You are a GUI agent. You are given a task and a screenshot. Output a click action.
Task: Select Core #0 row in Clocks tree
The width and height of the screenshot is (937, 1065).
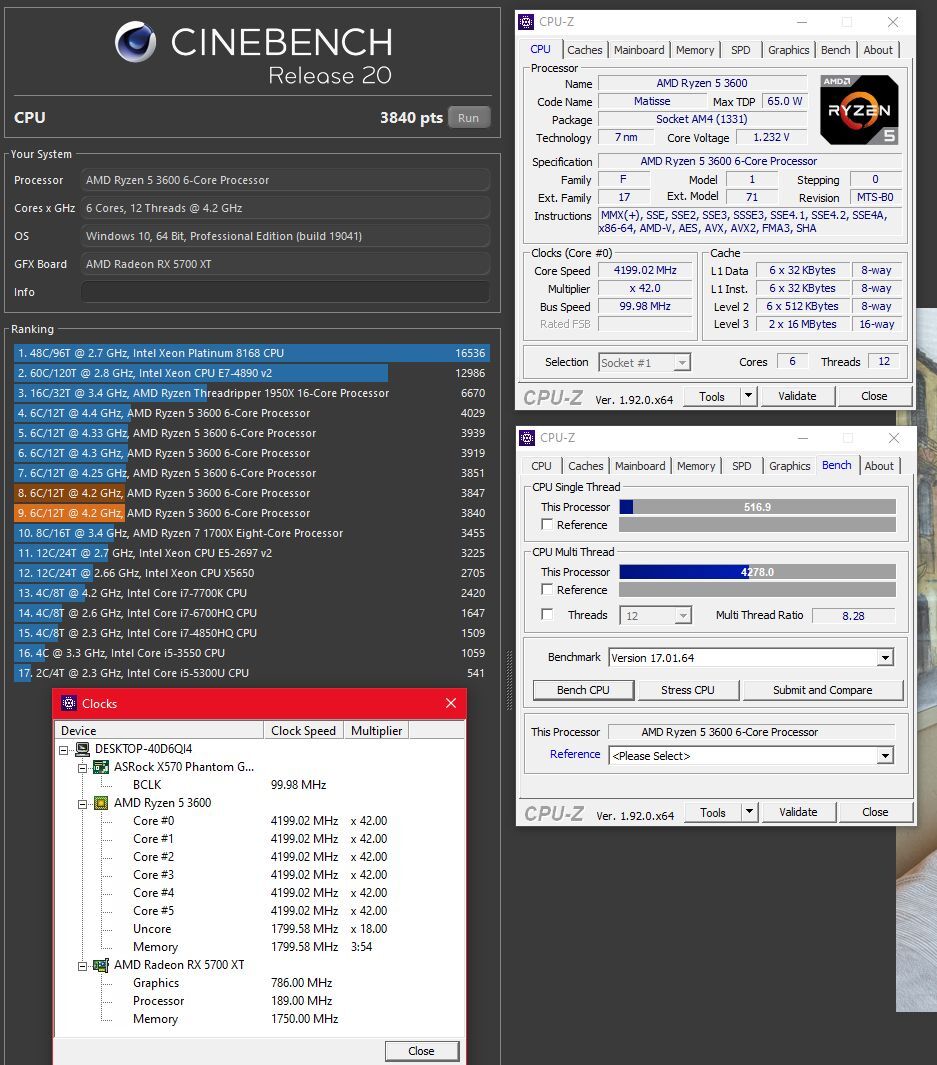click(153, 820)
